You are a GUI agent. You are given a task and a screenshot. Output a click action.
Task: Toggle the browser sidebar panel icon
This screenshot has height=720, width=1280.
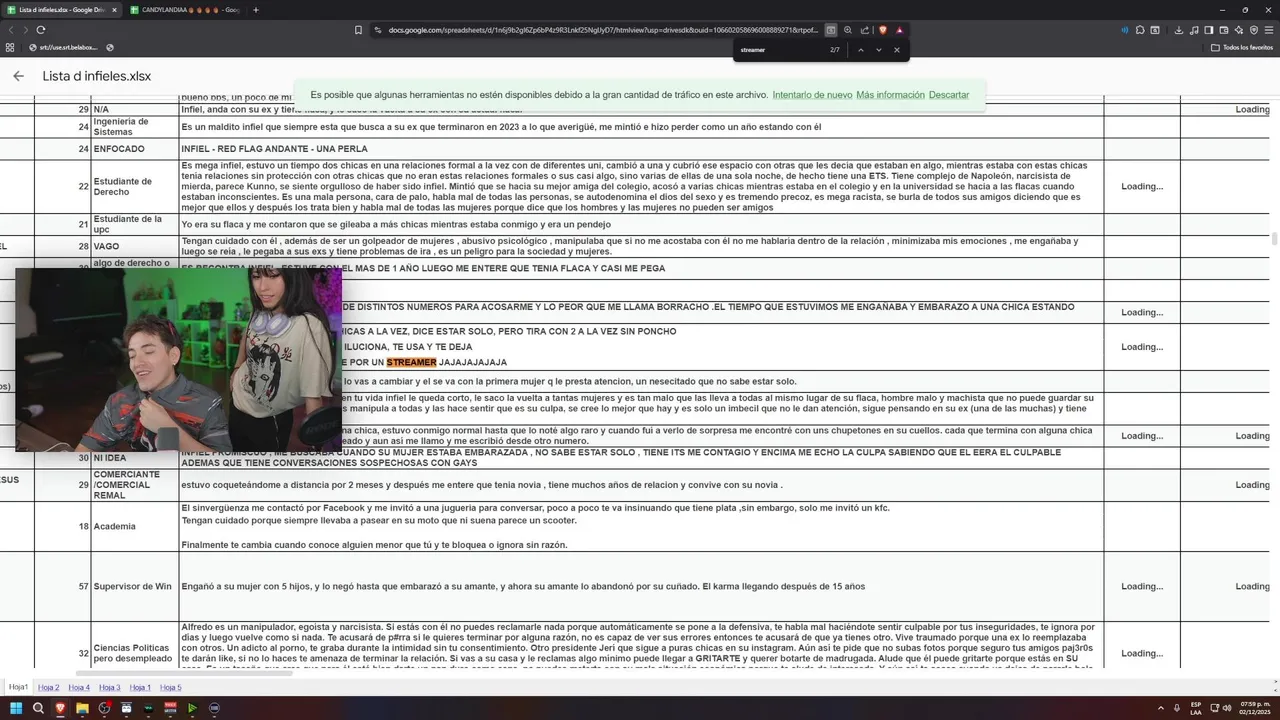pyautogui.click(x=1210, y=30)
